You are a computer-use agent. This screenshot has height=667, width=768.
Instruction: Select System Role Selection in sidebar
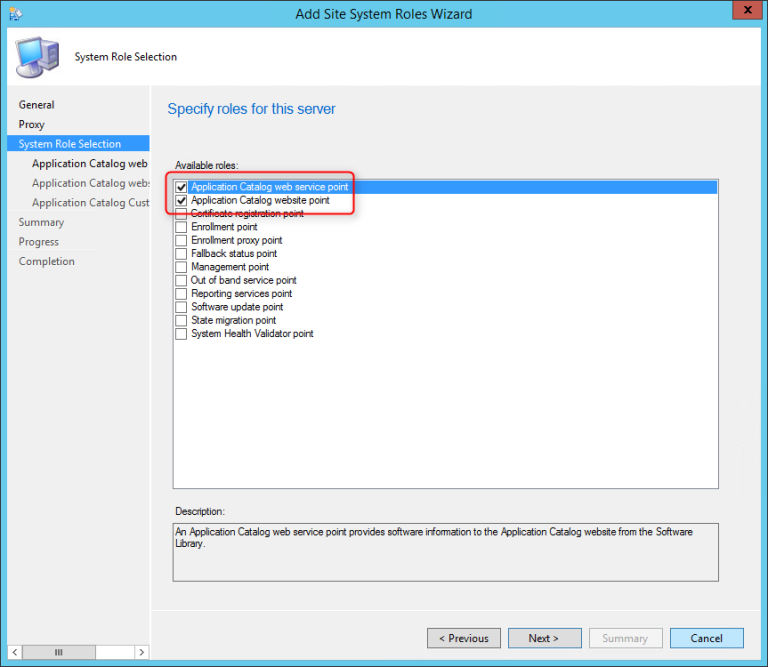coord(70,144)
